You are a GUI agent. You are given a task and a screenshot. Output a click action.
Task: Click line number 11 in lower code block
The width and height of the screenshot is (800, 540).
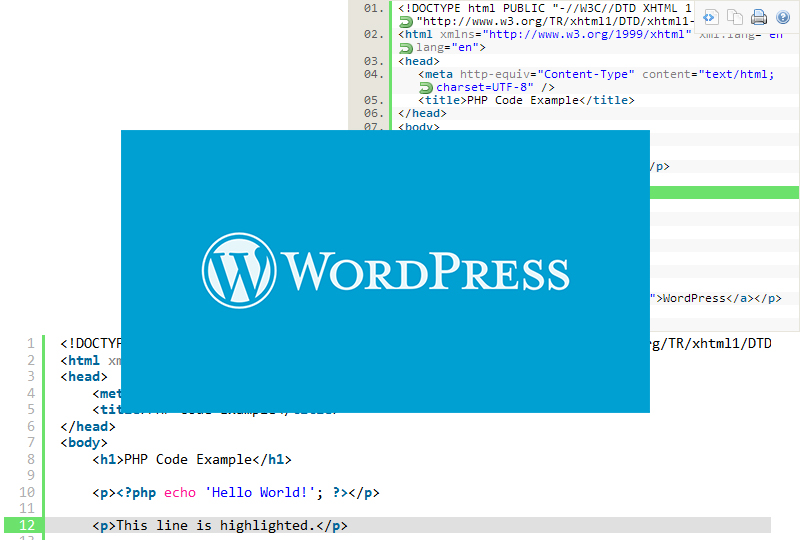tap(27, 508)
